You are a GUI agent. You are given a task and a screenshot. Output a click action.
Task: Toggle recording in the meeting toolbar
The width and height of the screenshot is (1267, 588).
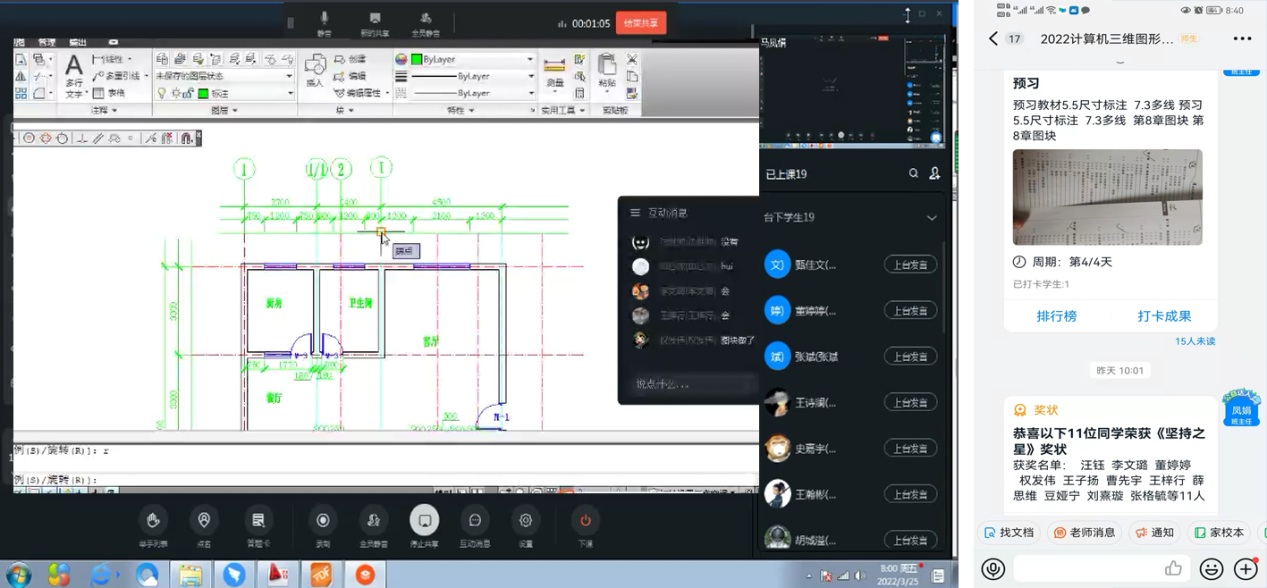tap(322, 525)
